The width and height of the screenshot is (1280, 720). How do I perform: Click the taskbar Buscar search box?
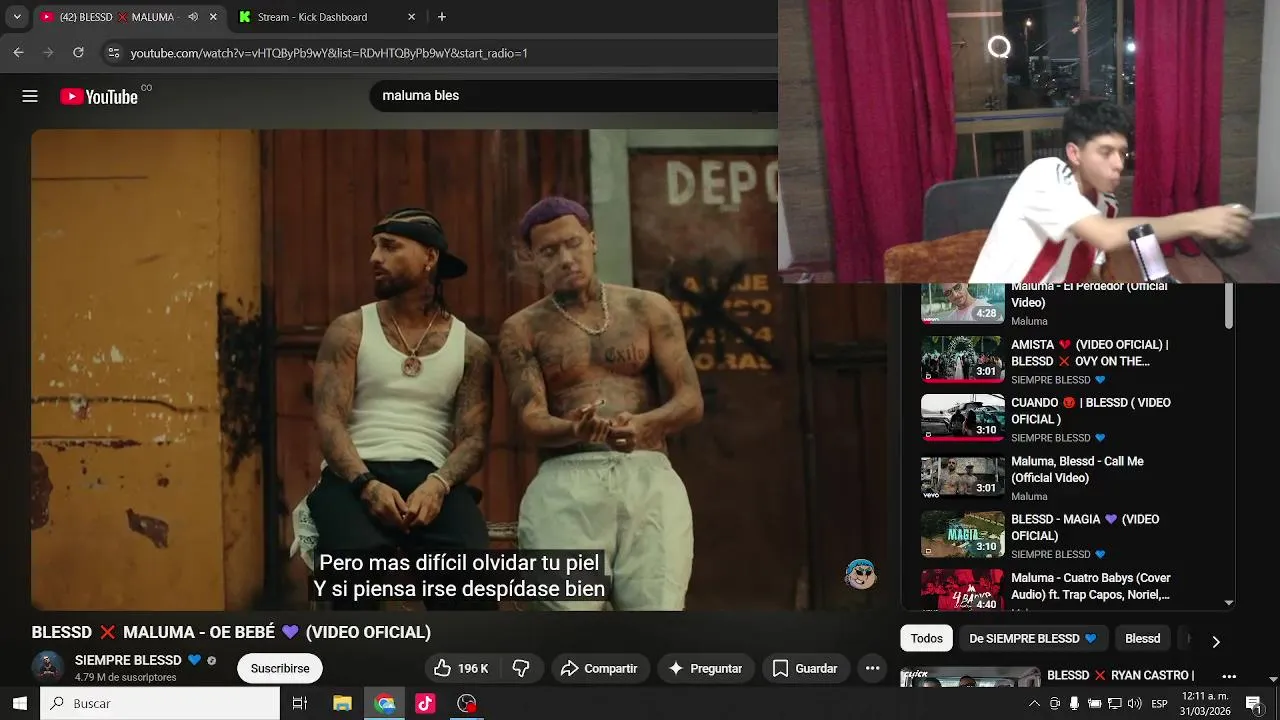(x=160, y=703)
